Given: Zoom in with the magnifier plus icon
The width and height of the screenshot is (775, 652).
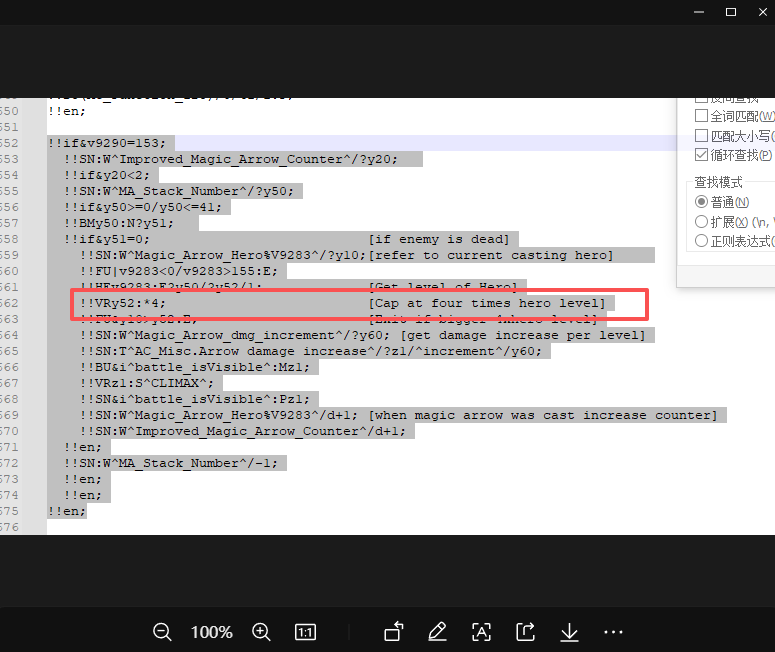Looking at the screenshot, I should pyautogui.click(x=261, y=632).
